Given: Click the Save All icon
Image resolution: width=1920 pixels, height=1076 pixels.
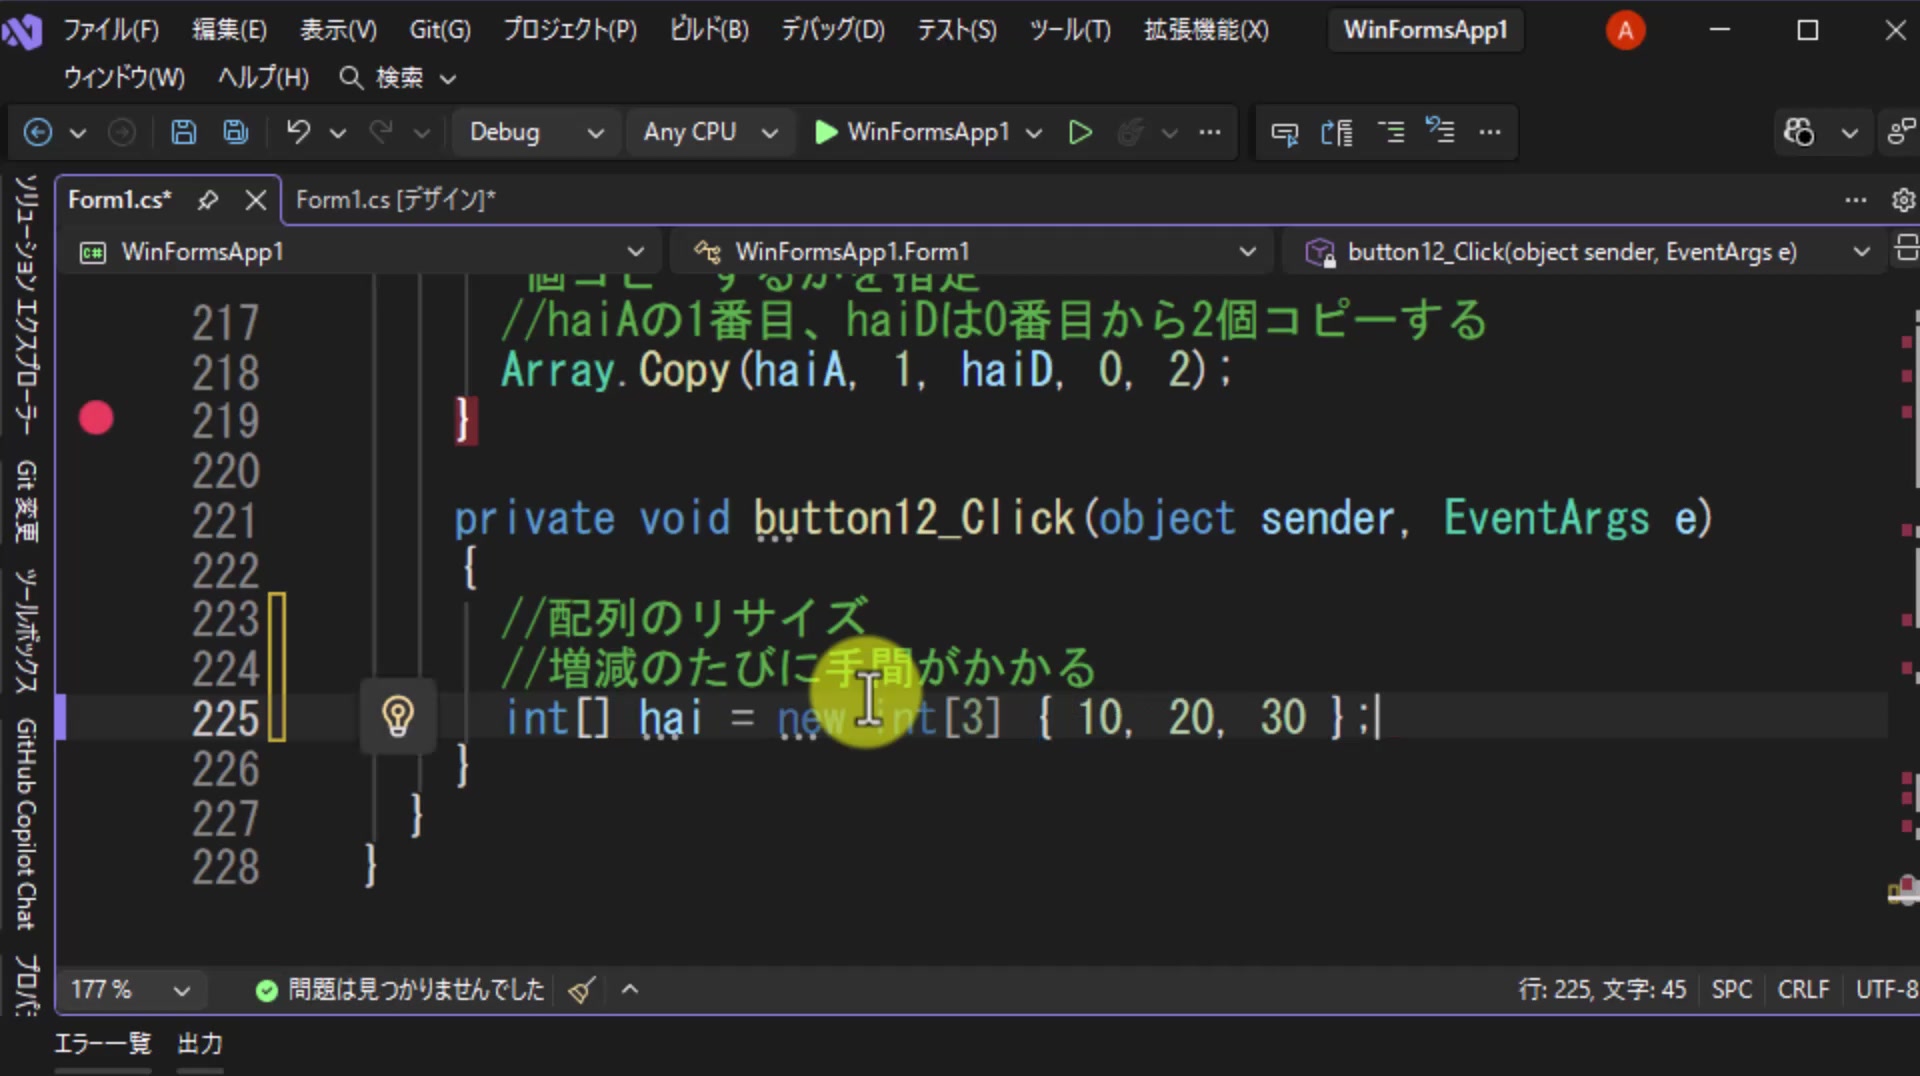Looking at the screenshot, I should coord(236,132).
